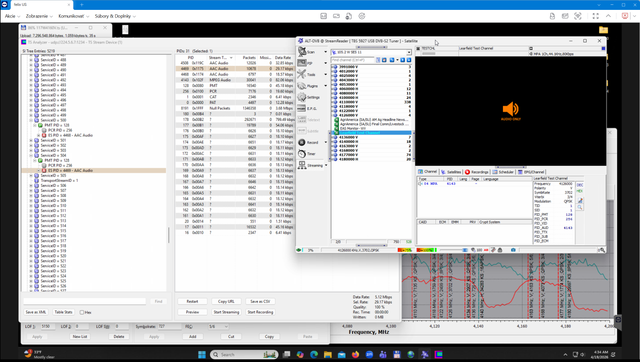
Task: Click the Windows taskbar Search box
Action: tap(244, 354)
